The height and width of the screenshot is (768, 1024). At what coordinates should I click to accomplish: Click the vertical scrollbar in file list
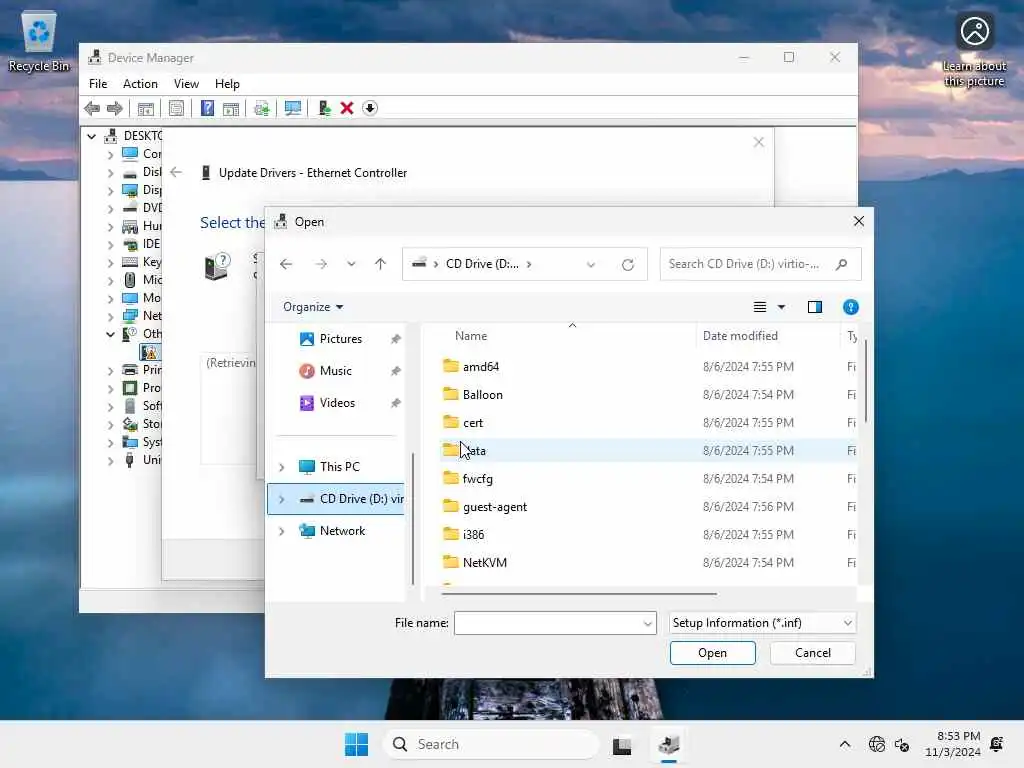866,381
